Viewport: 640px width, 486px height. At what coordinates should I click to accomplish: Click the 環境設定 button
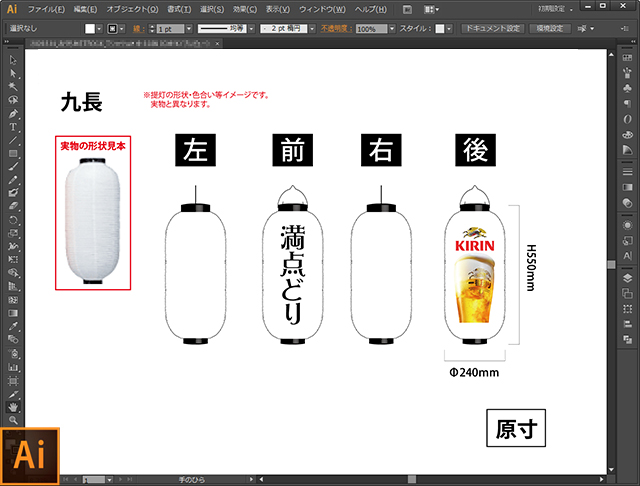549,29
